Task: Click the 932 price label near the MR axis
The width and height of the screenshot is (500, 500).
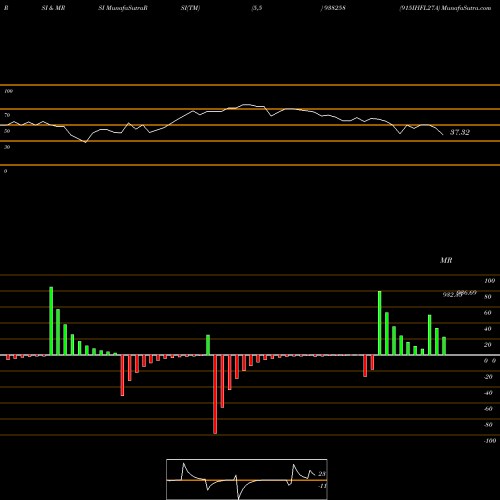Action: click(451, 295)
